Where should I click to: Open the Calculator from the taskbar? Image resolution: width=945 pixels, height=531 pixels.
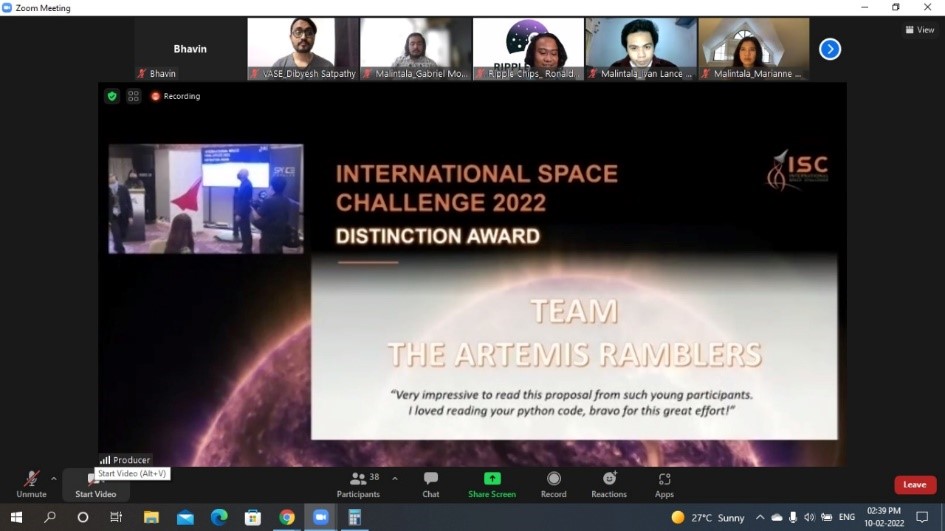point(354,517)
